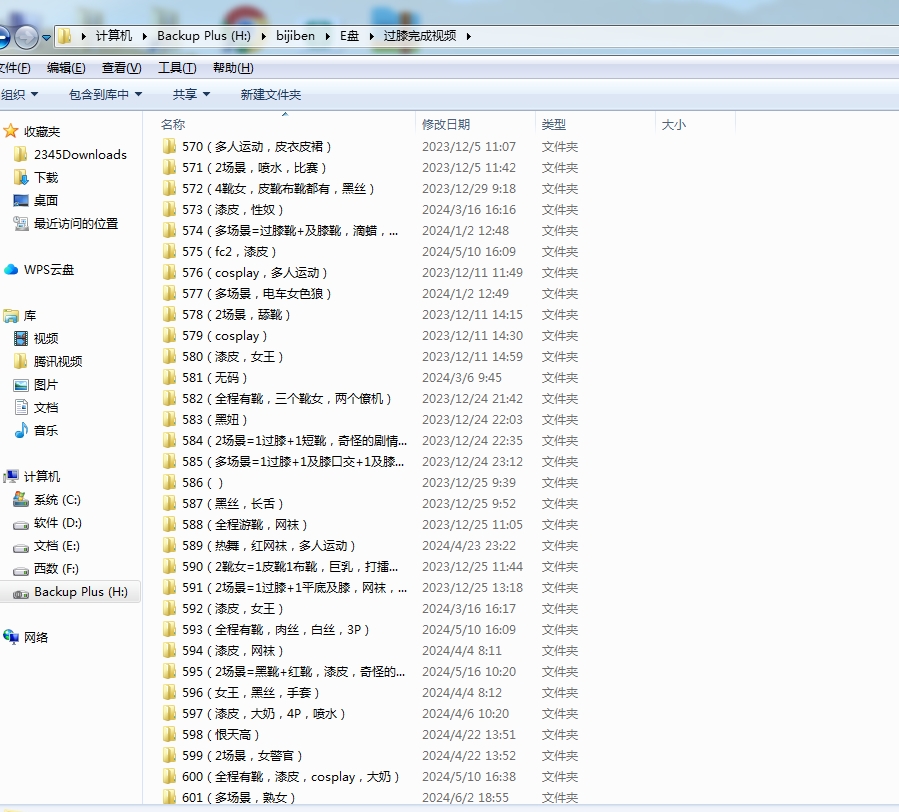
Task: Open the 包含到库中 dropdown
Action: coord(105,94)
